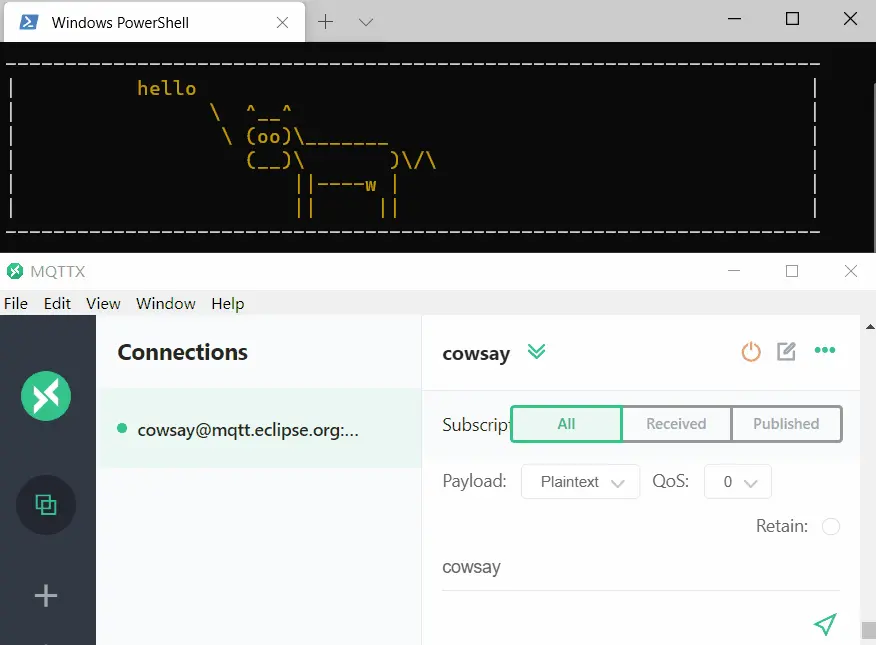Click the MQTTX logo in the sidebar
Image resolution: width=876 pixels, height=645 pixels.
pyautogui.click(x=46, y=396)
